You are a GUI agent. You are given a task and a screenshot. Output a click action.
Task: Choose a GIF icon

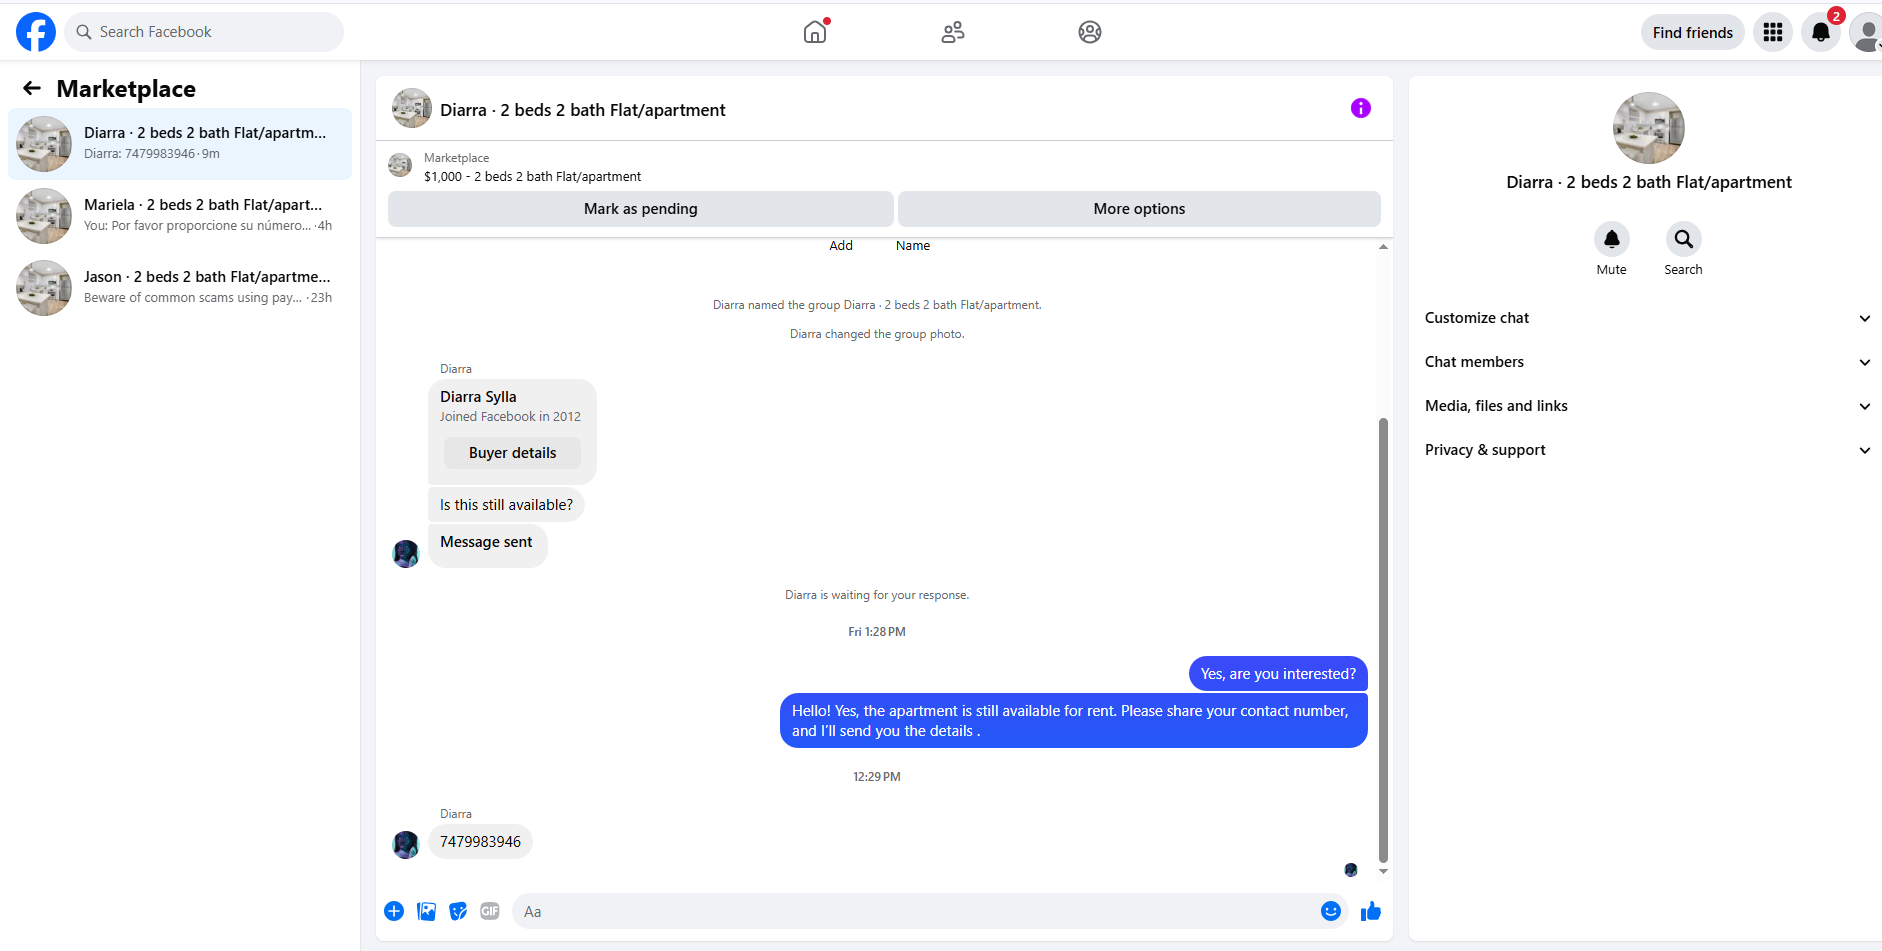pyautogui.click(x=490, y=911)
